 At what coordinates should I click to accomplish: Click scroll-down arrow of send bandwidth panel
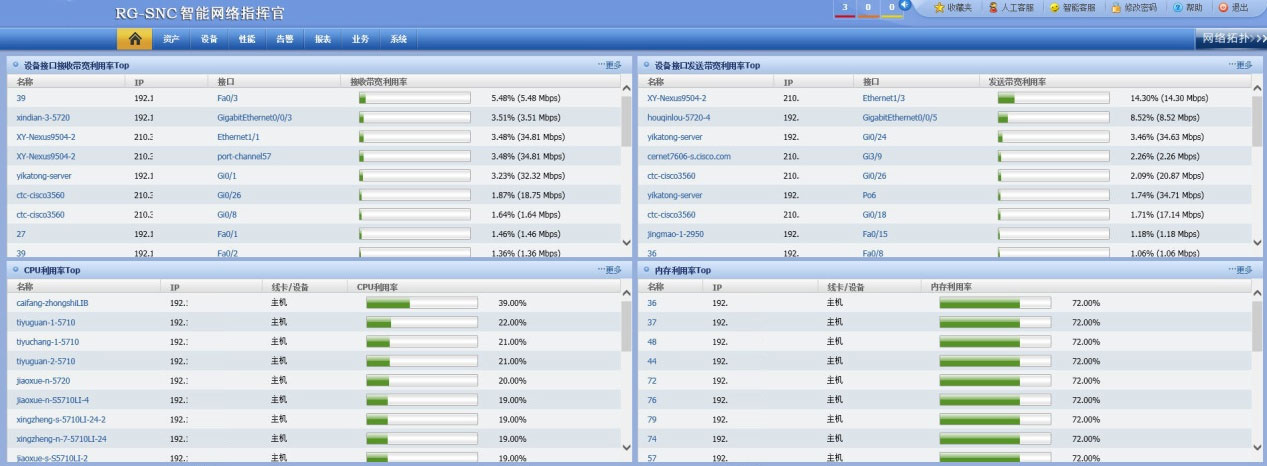click(1257, 242)
